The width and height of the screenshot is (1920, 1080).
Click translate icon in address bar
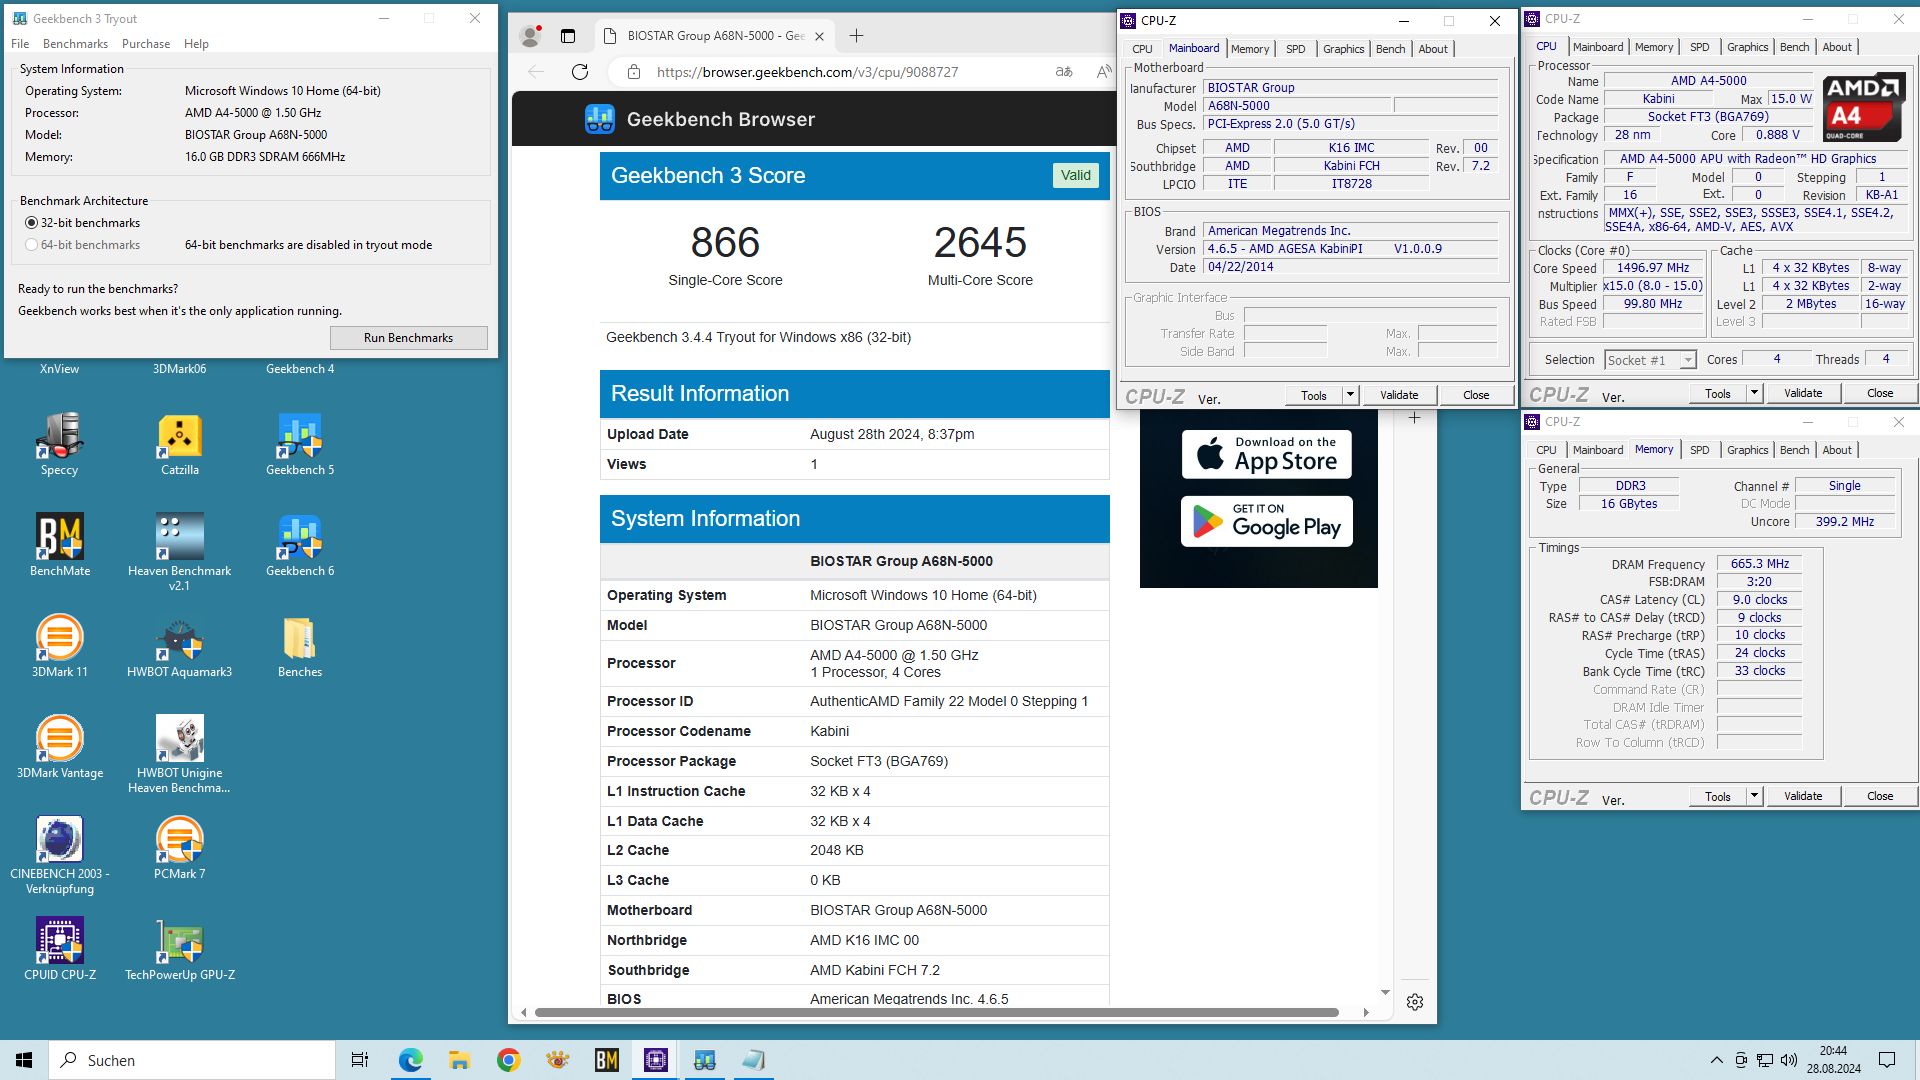pyautogui.click(x=1064, y=72)
